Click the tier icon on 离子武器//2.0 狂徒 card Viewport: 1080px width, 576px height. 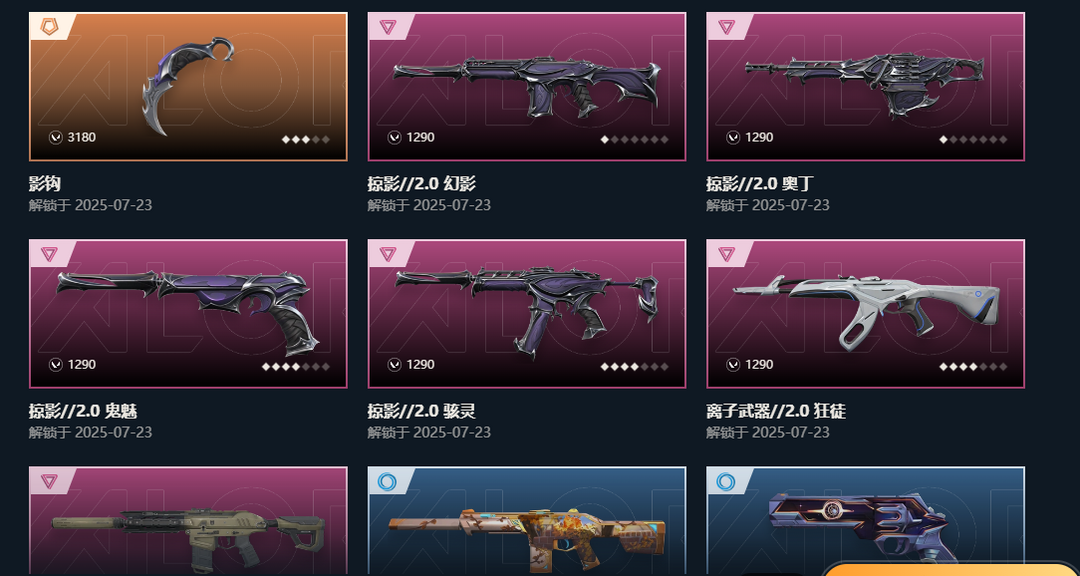(x=727, y=254)
